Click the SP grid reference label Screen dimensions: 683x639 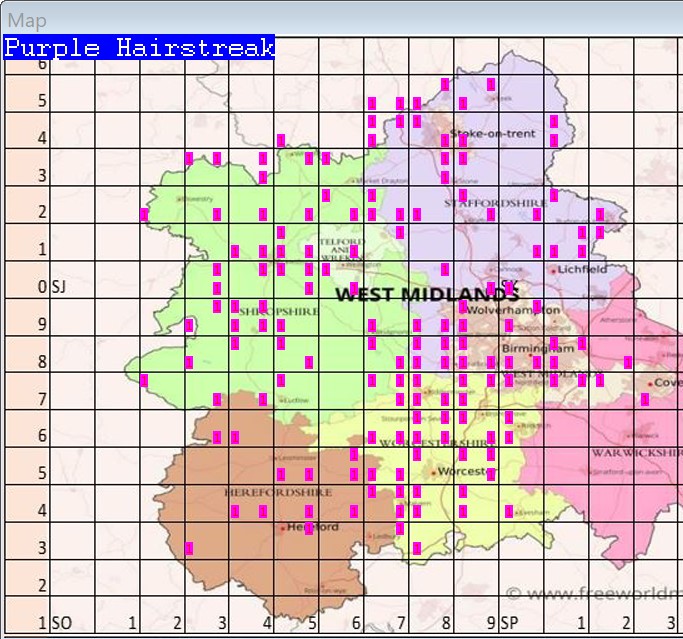point(510,623)
